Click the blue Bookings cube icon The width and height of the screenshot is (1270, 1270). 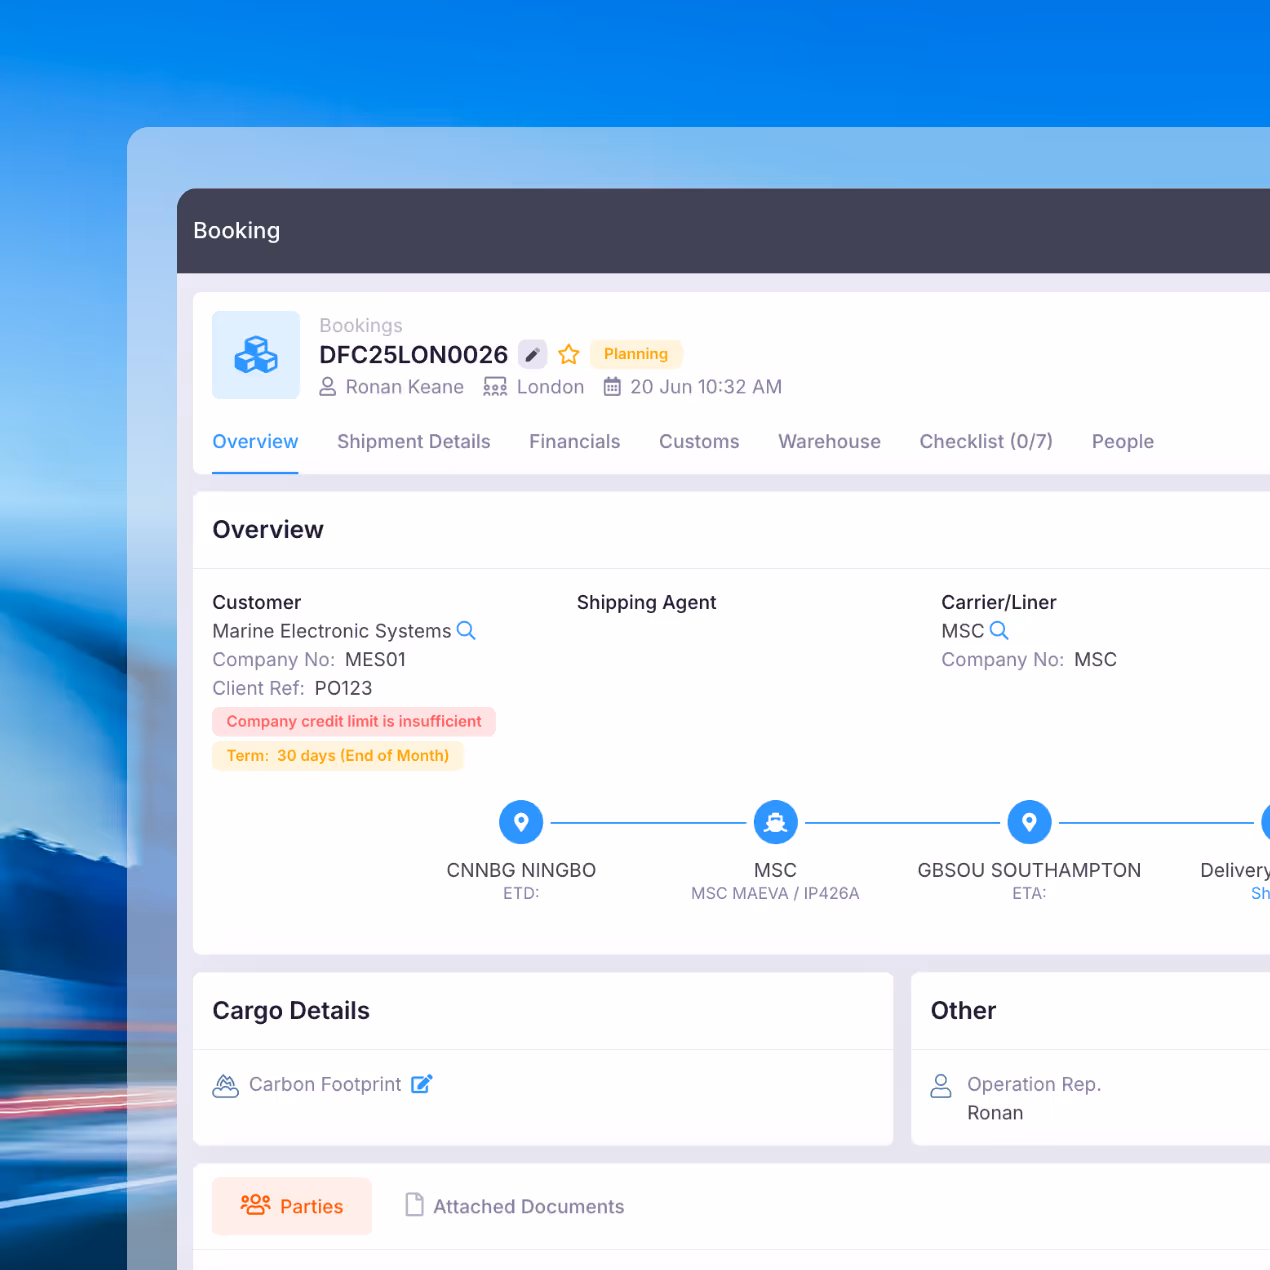pos(255,355)
